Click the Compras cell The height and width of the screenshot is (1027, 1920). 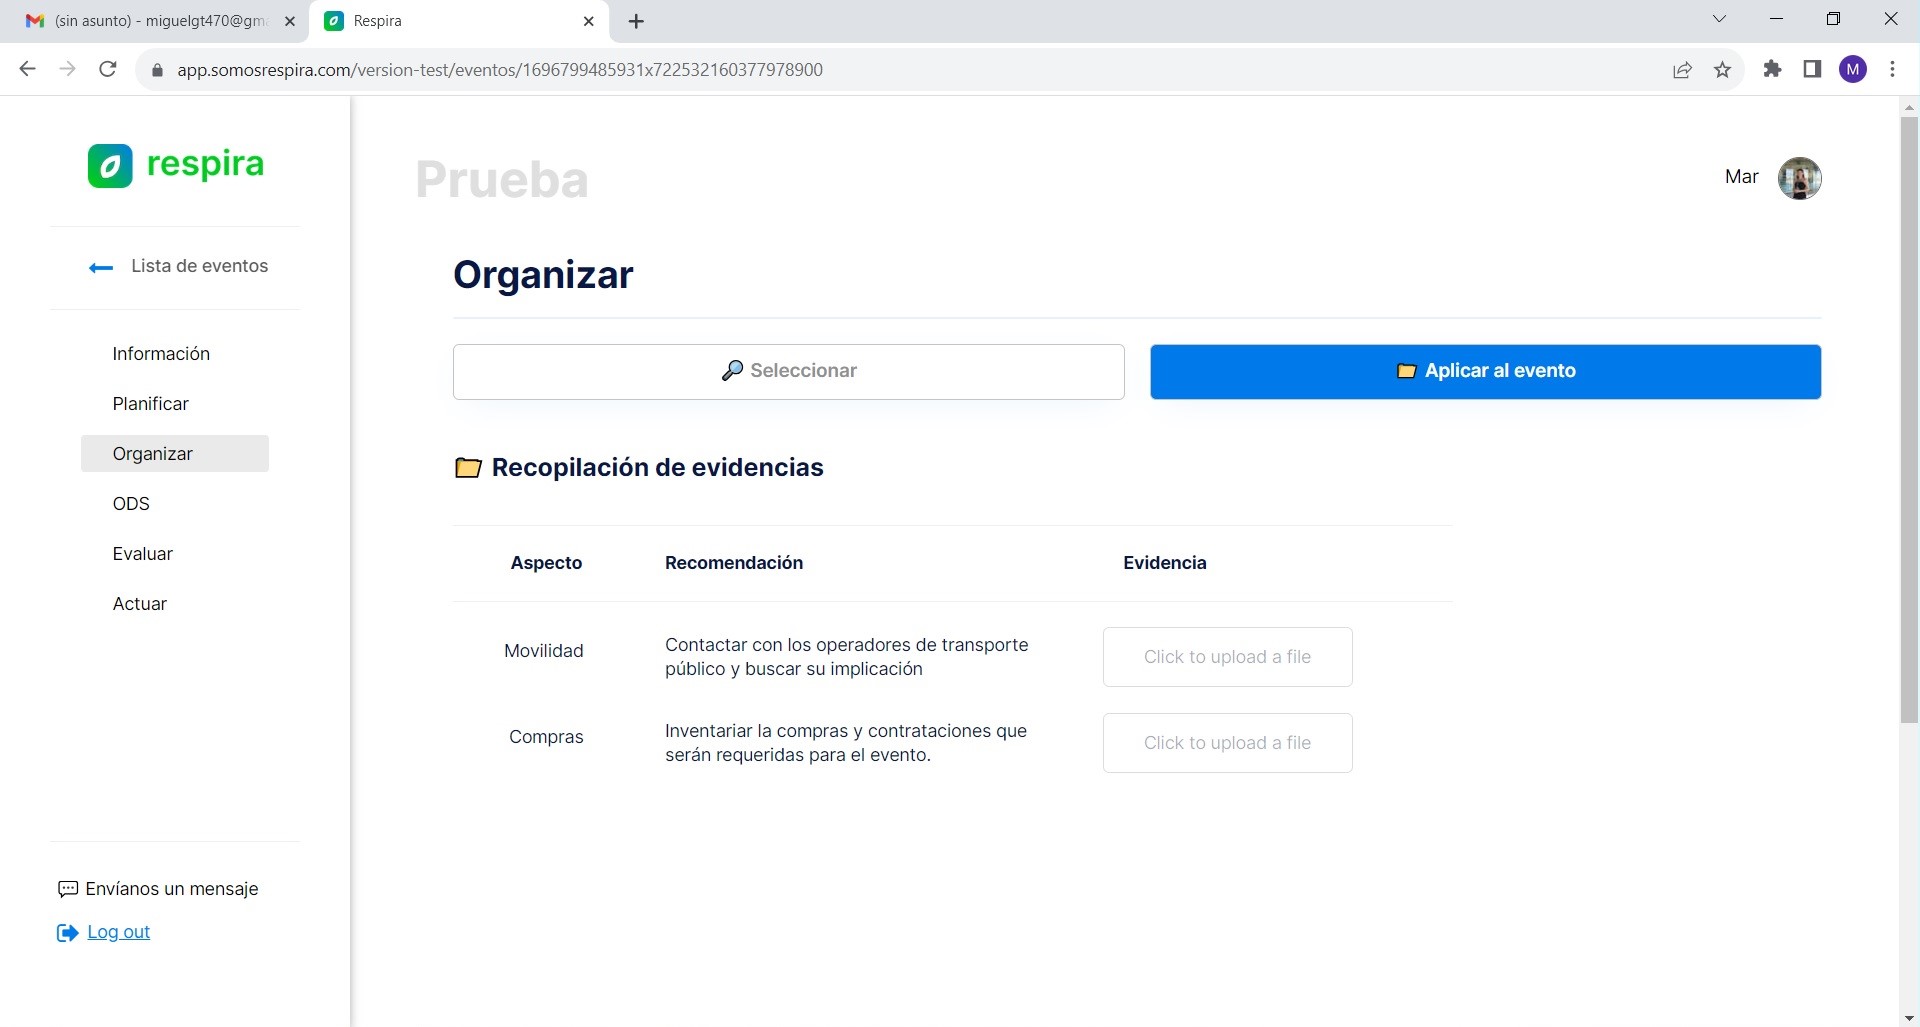click(x=546, y=737)
